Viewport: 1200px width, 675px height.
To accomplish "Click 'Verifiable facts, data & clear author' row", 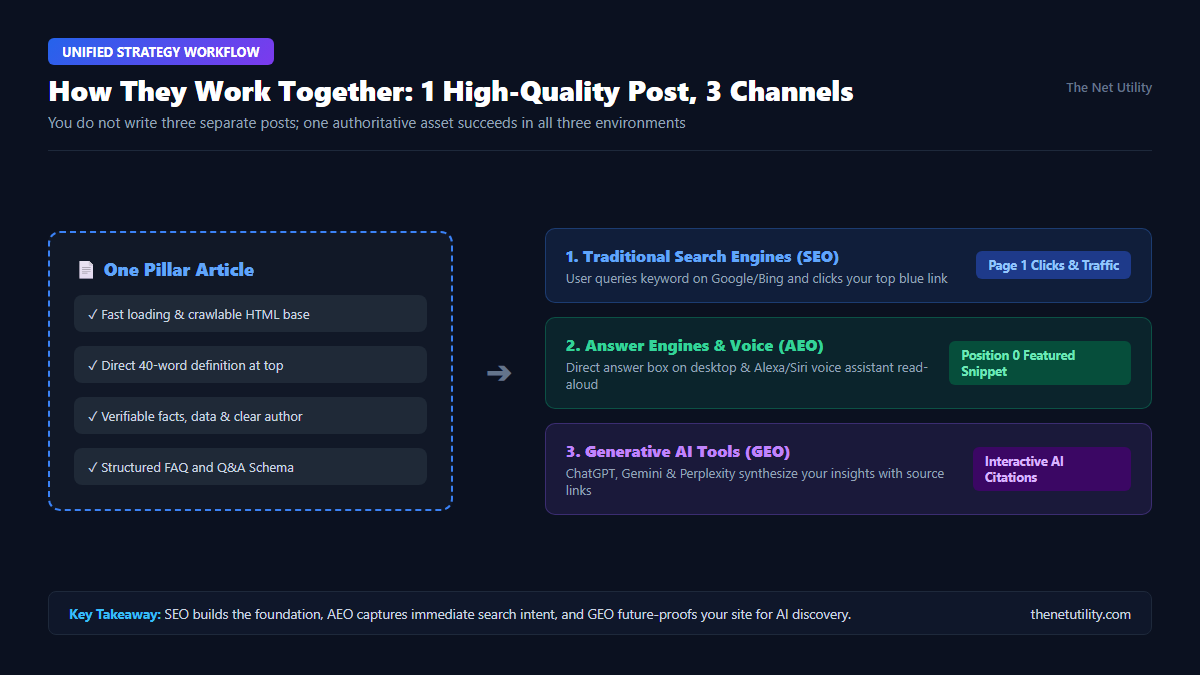I will click(250, 416).
